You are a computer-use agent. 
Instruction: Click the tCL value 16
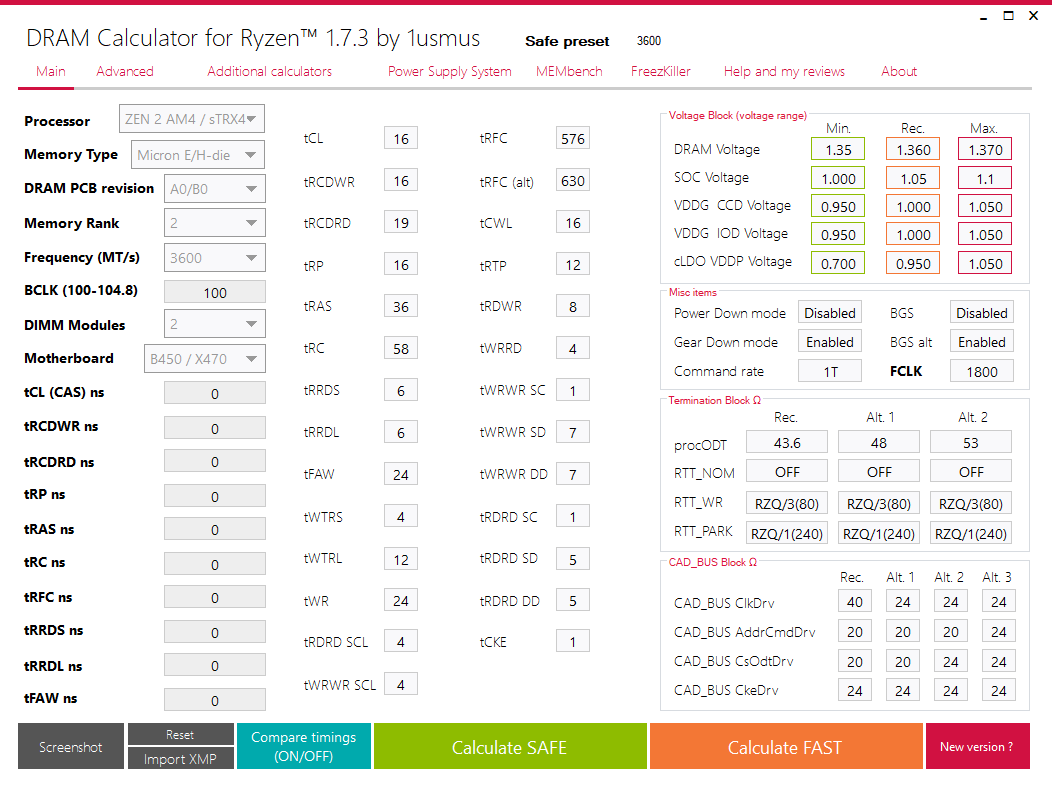click(401, 138)
